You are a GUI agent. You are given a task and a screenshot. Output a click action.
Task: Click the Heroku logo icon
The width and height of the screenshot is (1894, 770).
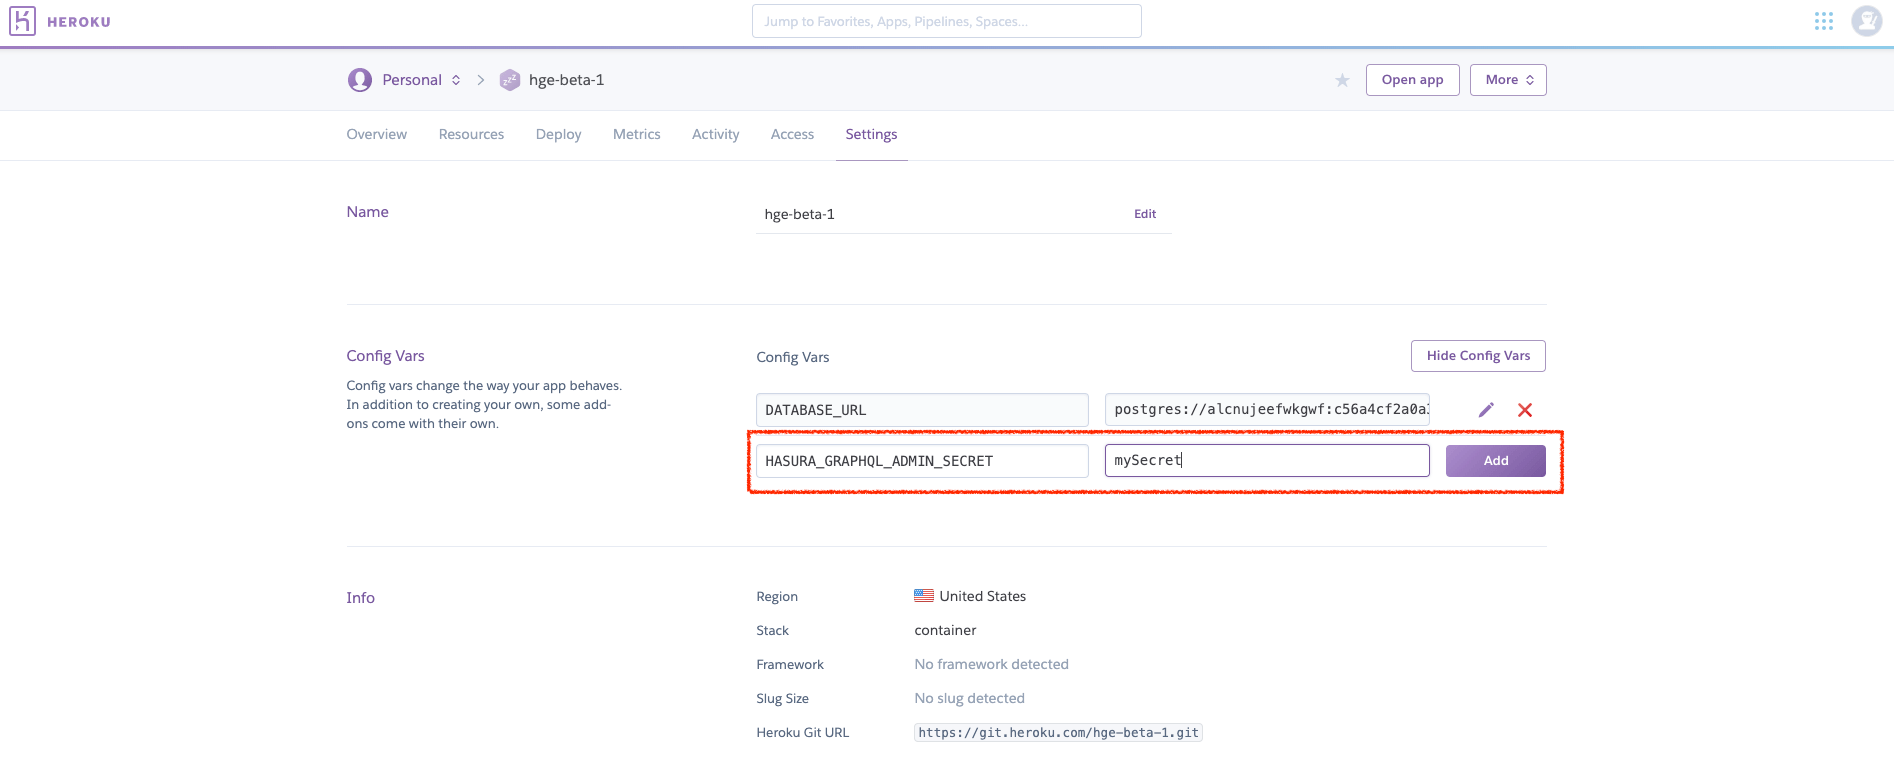22,21
